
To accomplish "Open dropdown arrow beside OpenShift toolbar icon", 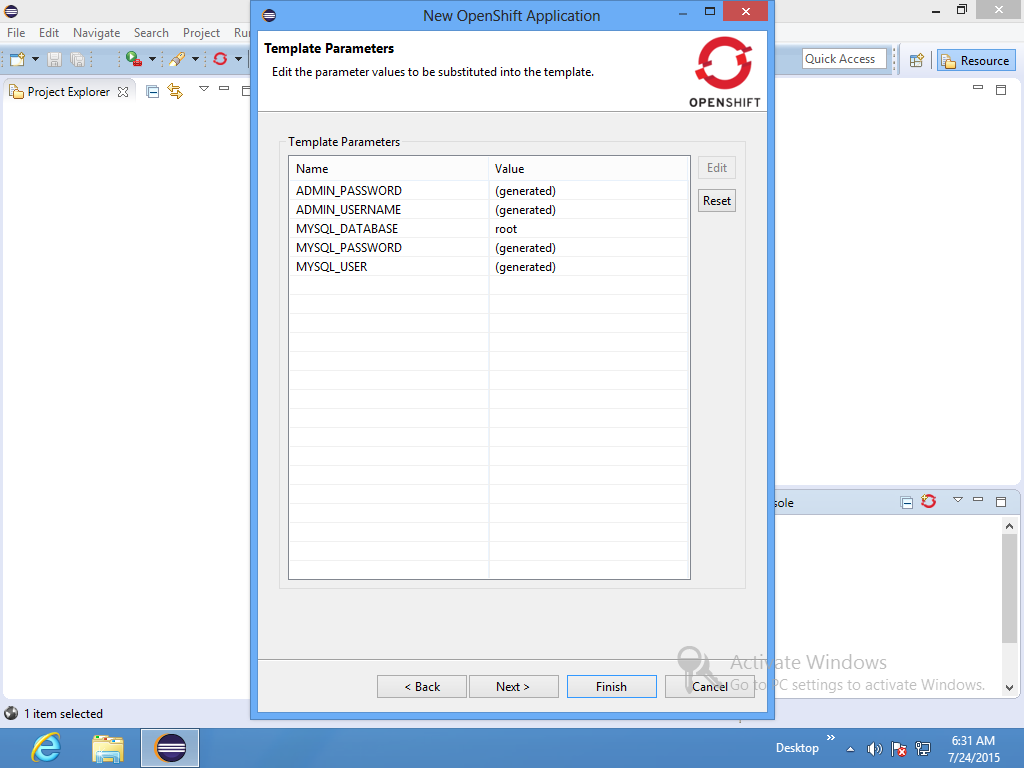I will click(238, 59).
